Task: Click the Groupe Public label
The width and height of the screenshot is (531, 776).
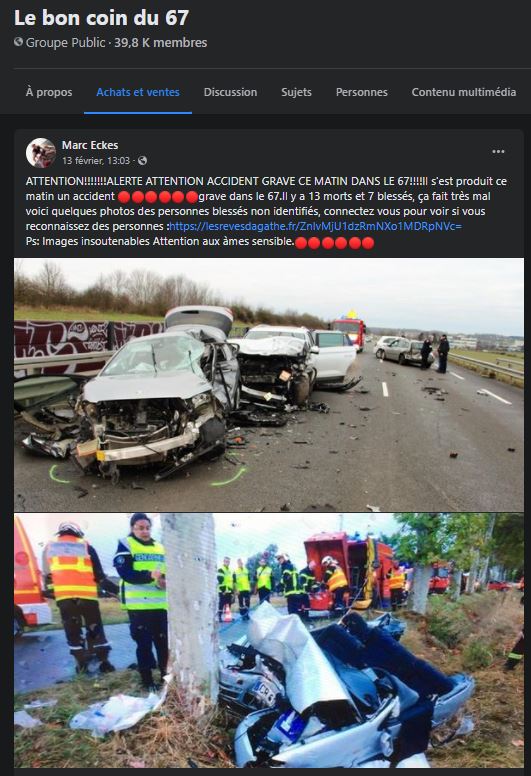Action: click(65, 43)
